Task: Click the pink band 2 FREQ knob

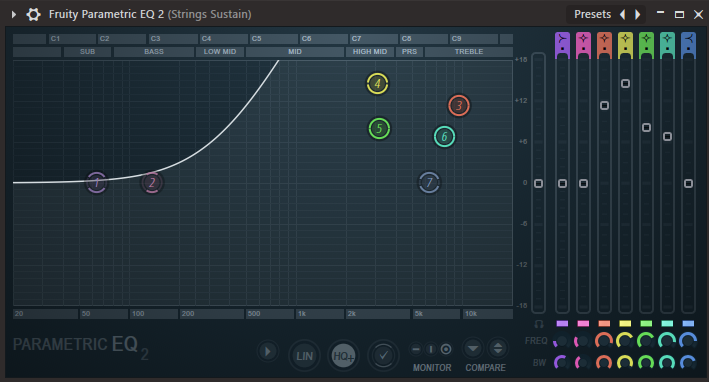Action: click(x=582, y=341)
